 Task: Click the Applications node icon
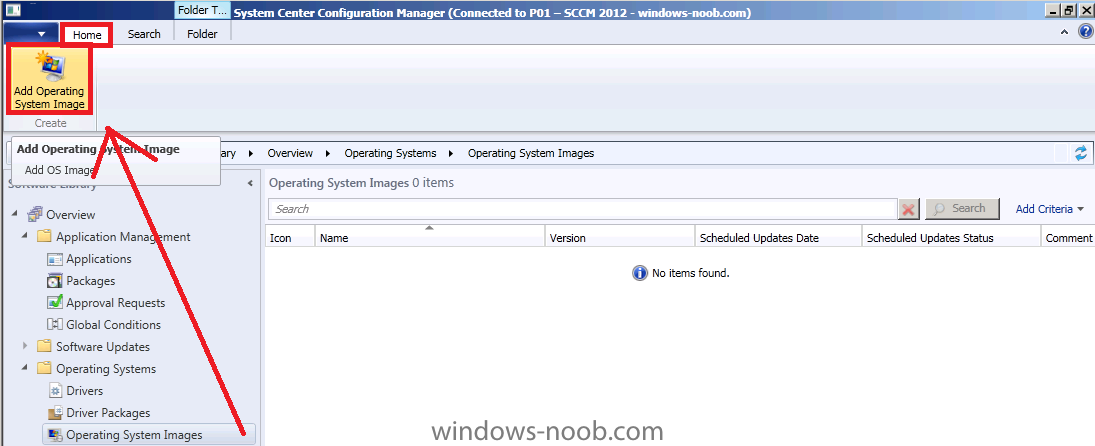[x=55, y=259]
